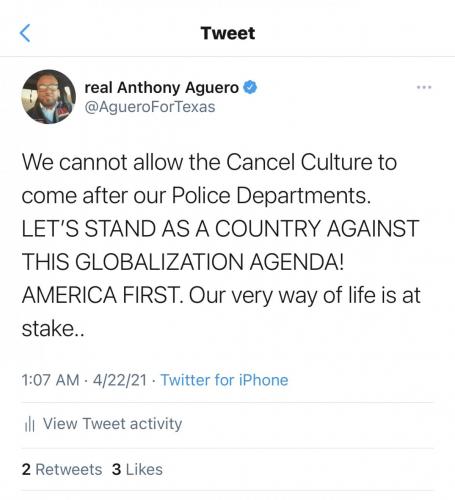
Task: Open Anthony Aguero's profile picture
Action: 49,97
